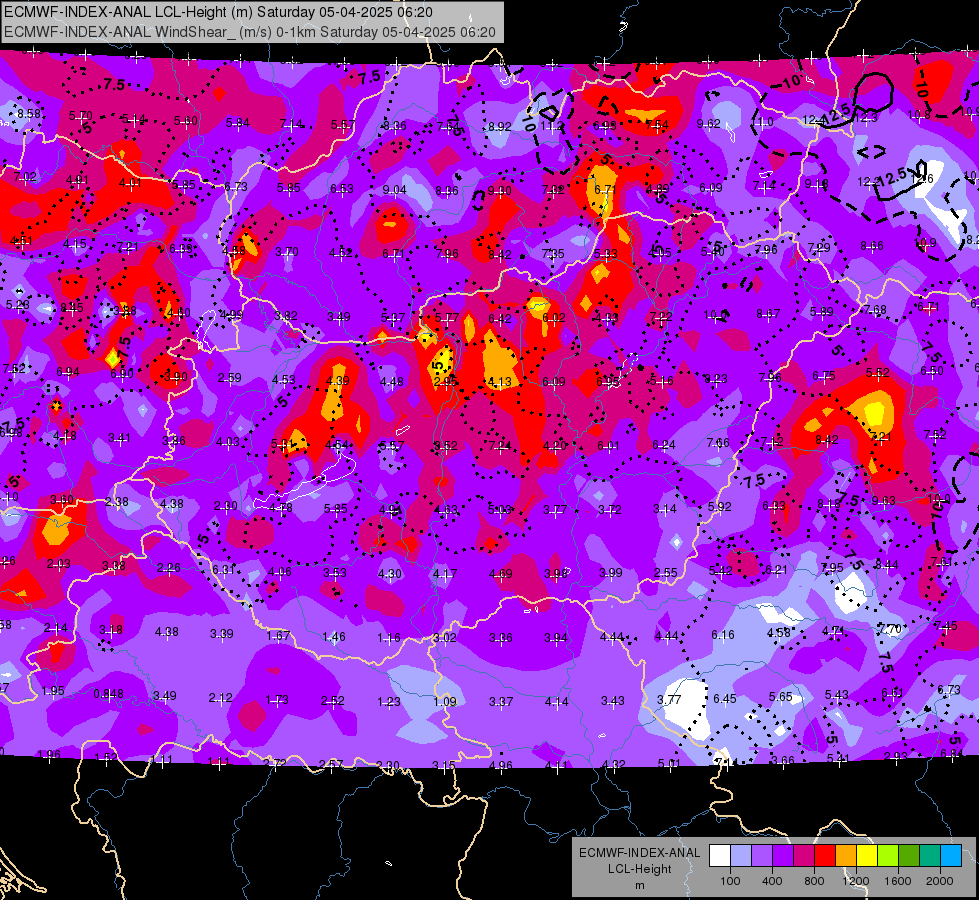Click the wind shear value 2.55

coord(666,573)
